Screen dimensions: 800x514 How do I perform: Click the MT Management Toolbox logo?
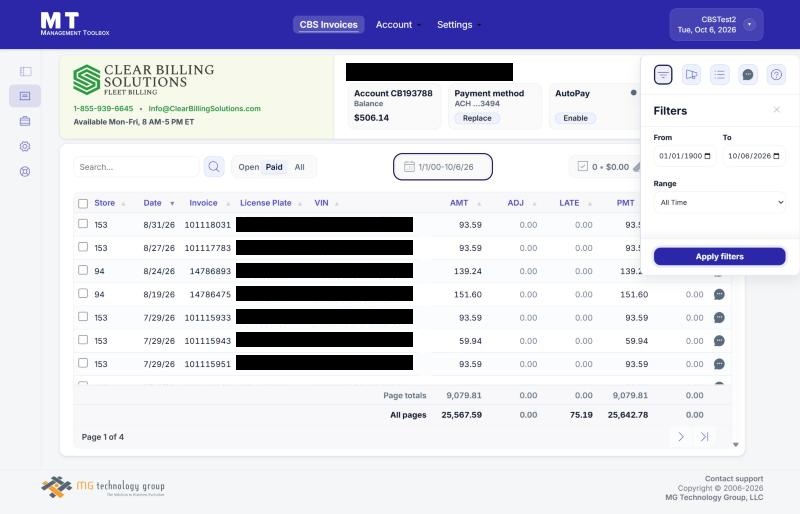[74, 24]
